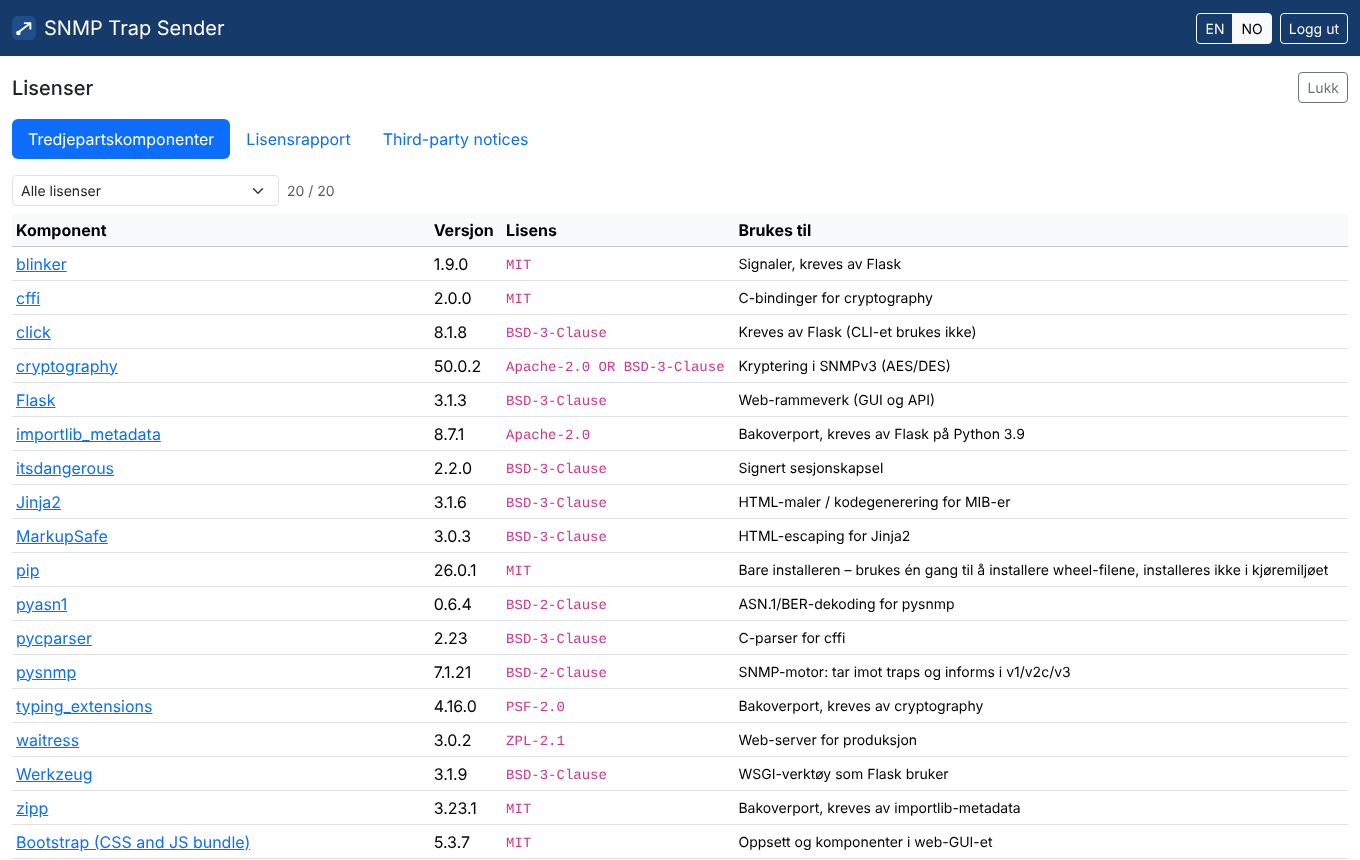The image size is (1360, 860).
Task: Click the Versjon column header
Action: 464,230
